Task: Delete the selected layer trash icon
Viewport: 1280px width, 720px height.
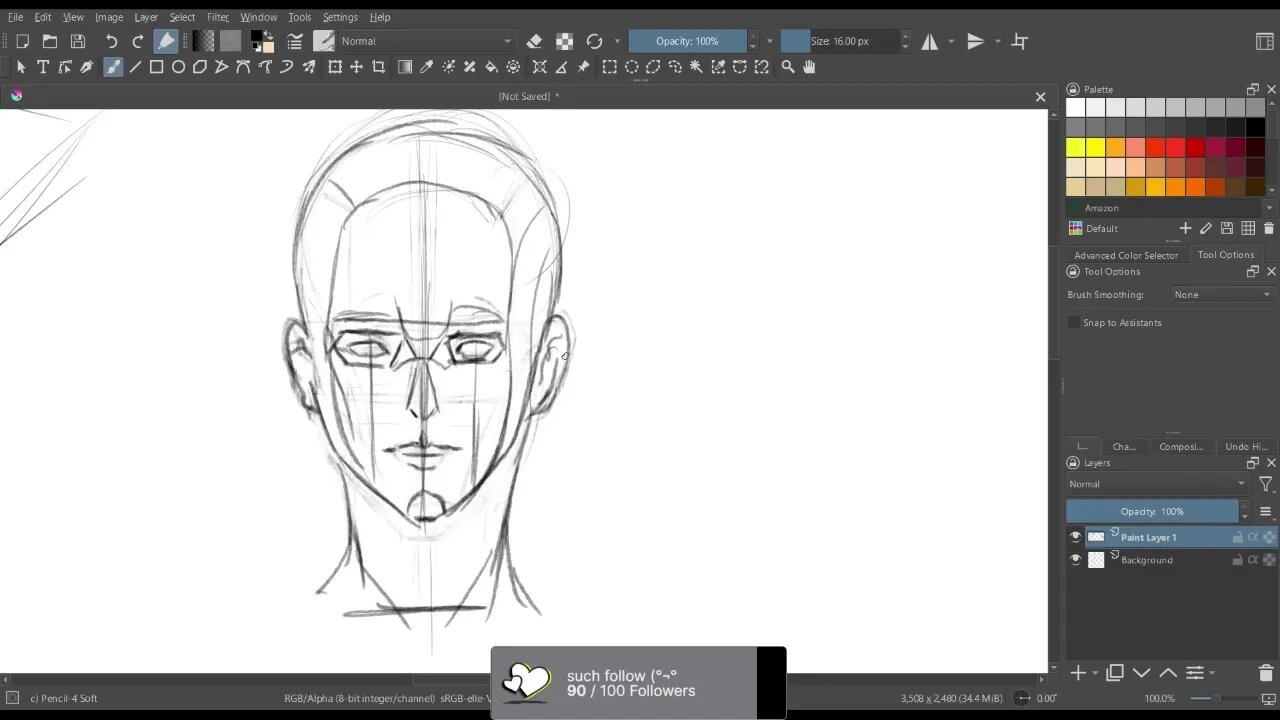Action: [x=1266, y=673]
